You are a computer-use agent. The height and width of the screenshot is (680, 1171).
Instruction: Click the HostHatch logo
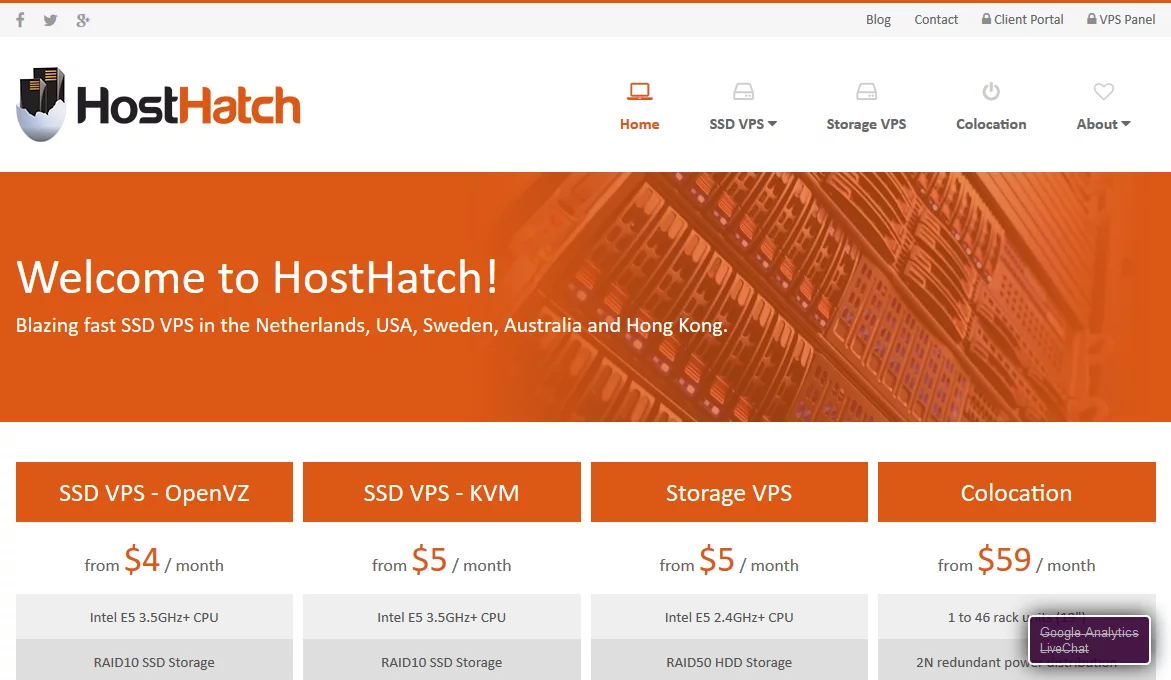pos(158,105)
